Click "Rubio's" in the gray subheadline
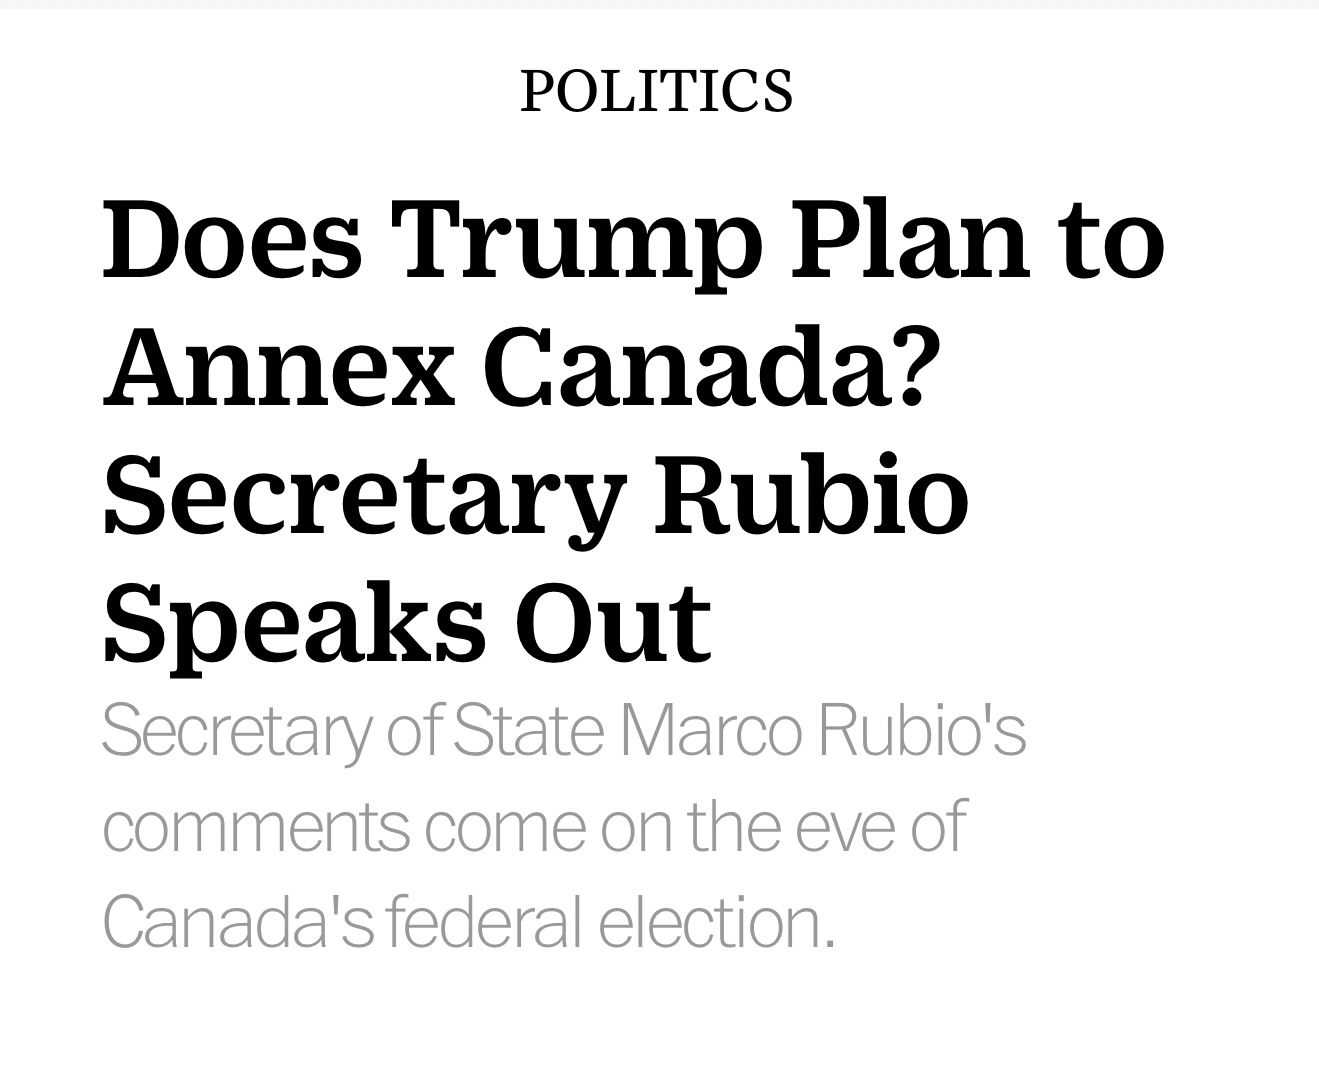 [x=921, y=731]
